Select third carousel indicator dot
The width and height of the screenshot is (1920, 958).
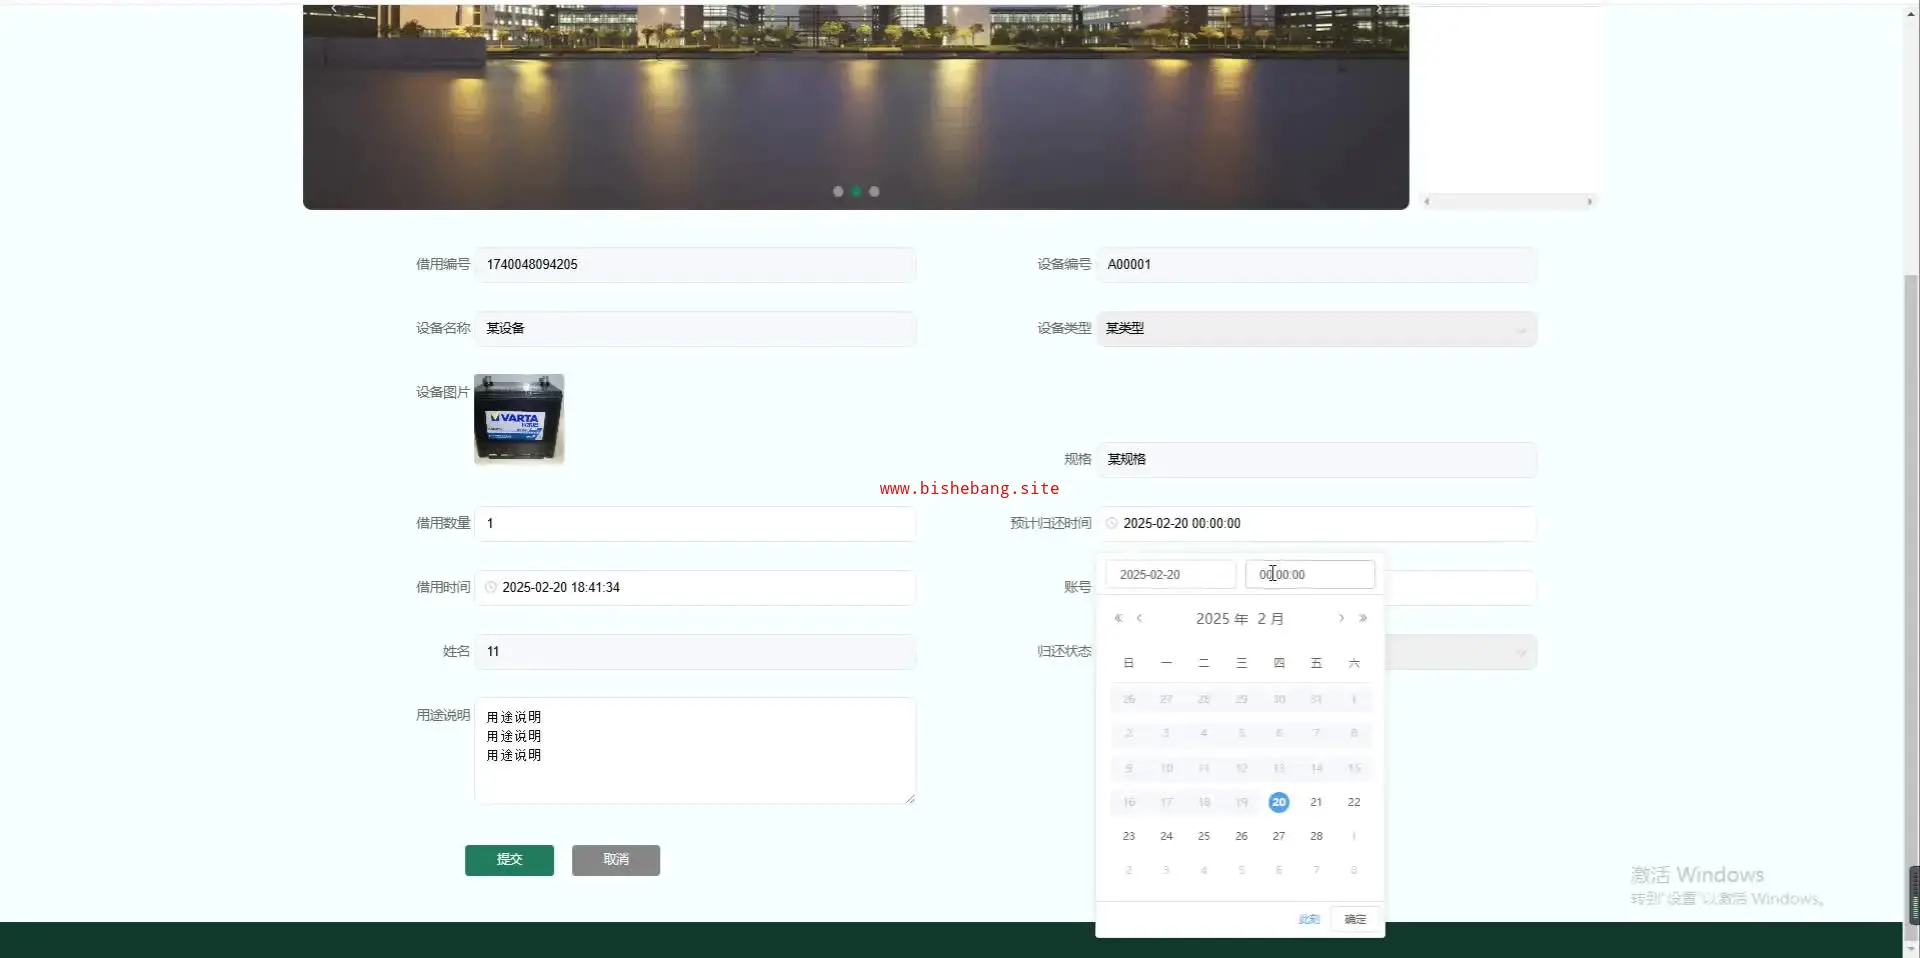point(874,192)
